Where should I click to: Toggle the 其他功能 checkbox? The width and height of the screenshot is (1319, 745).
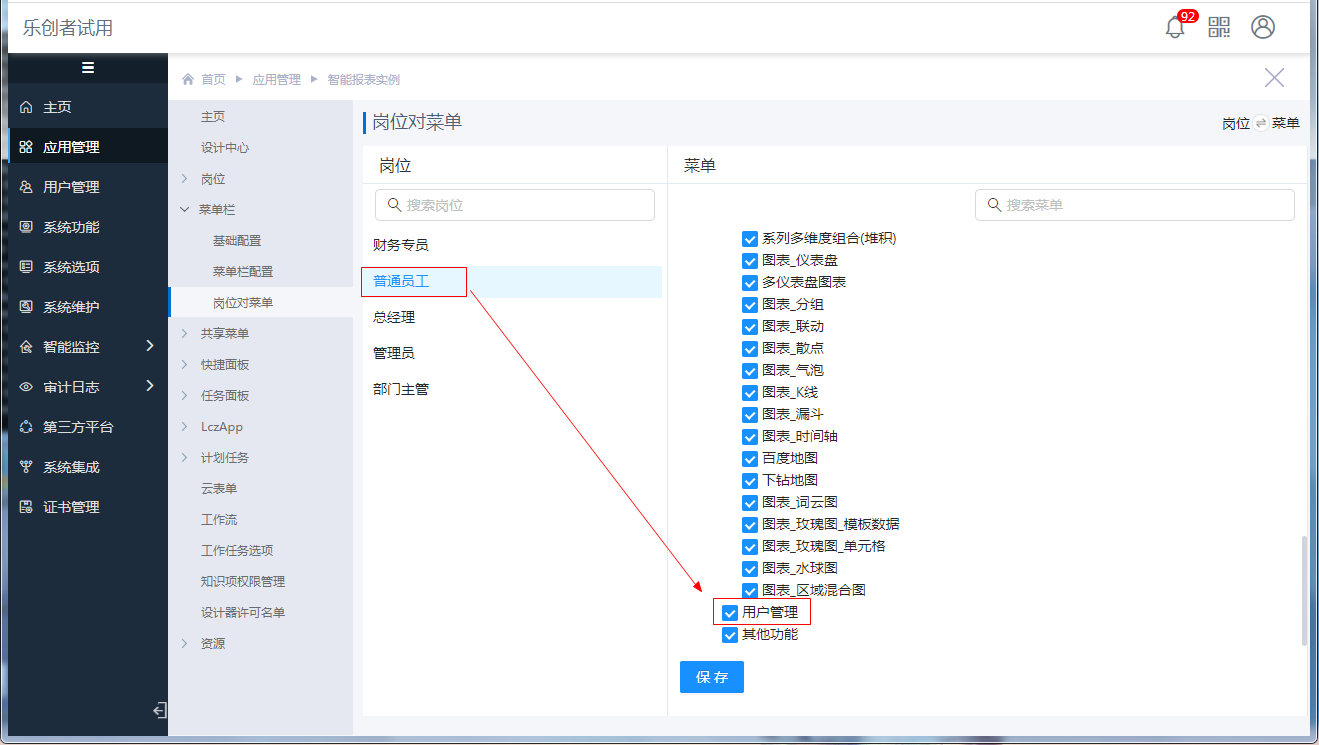tap(730, 635)
